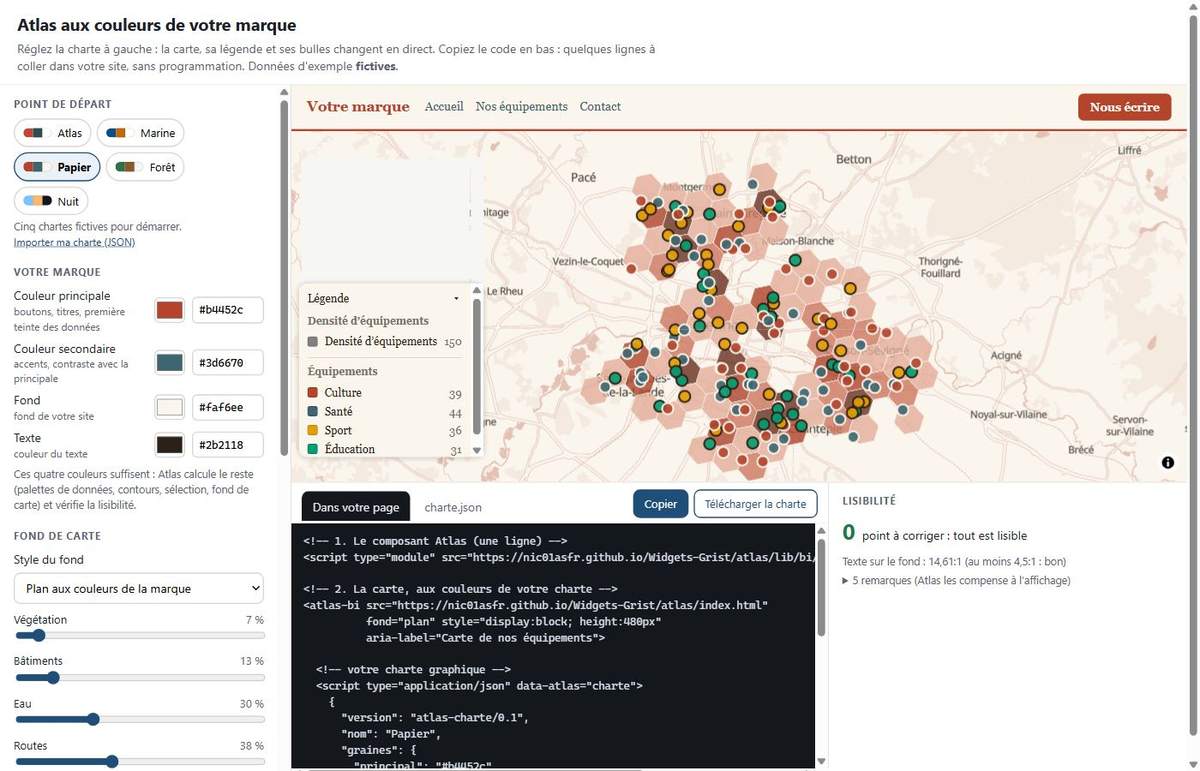The height and width of the screenshot is (771, 1200).
Task: Click the Copier button
Action: click(x=660, y=504)
